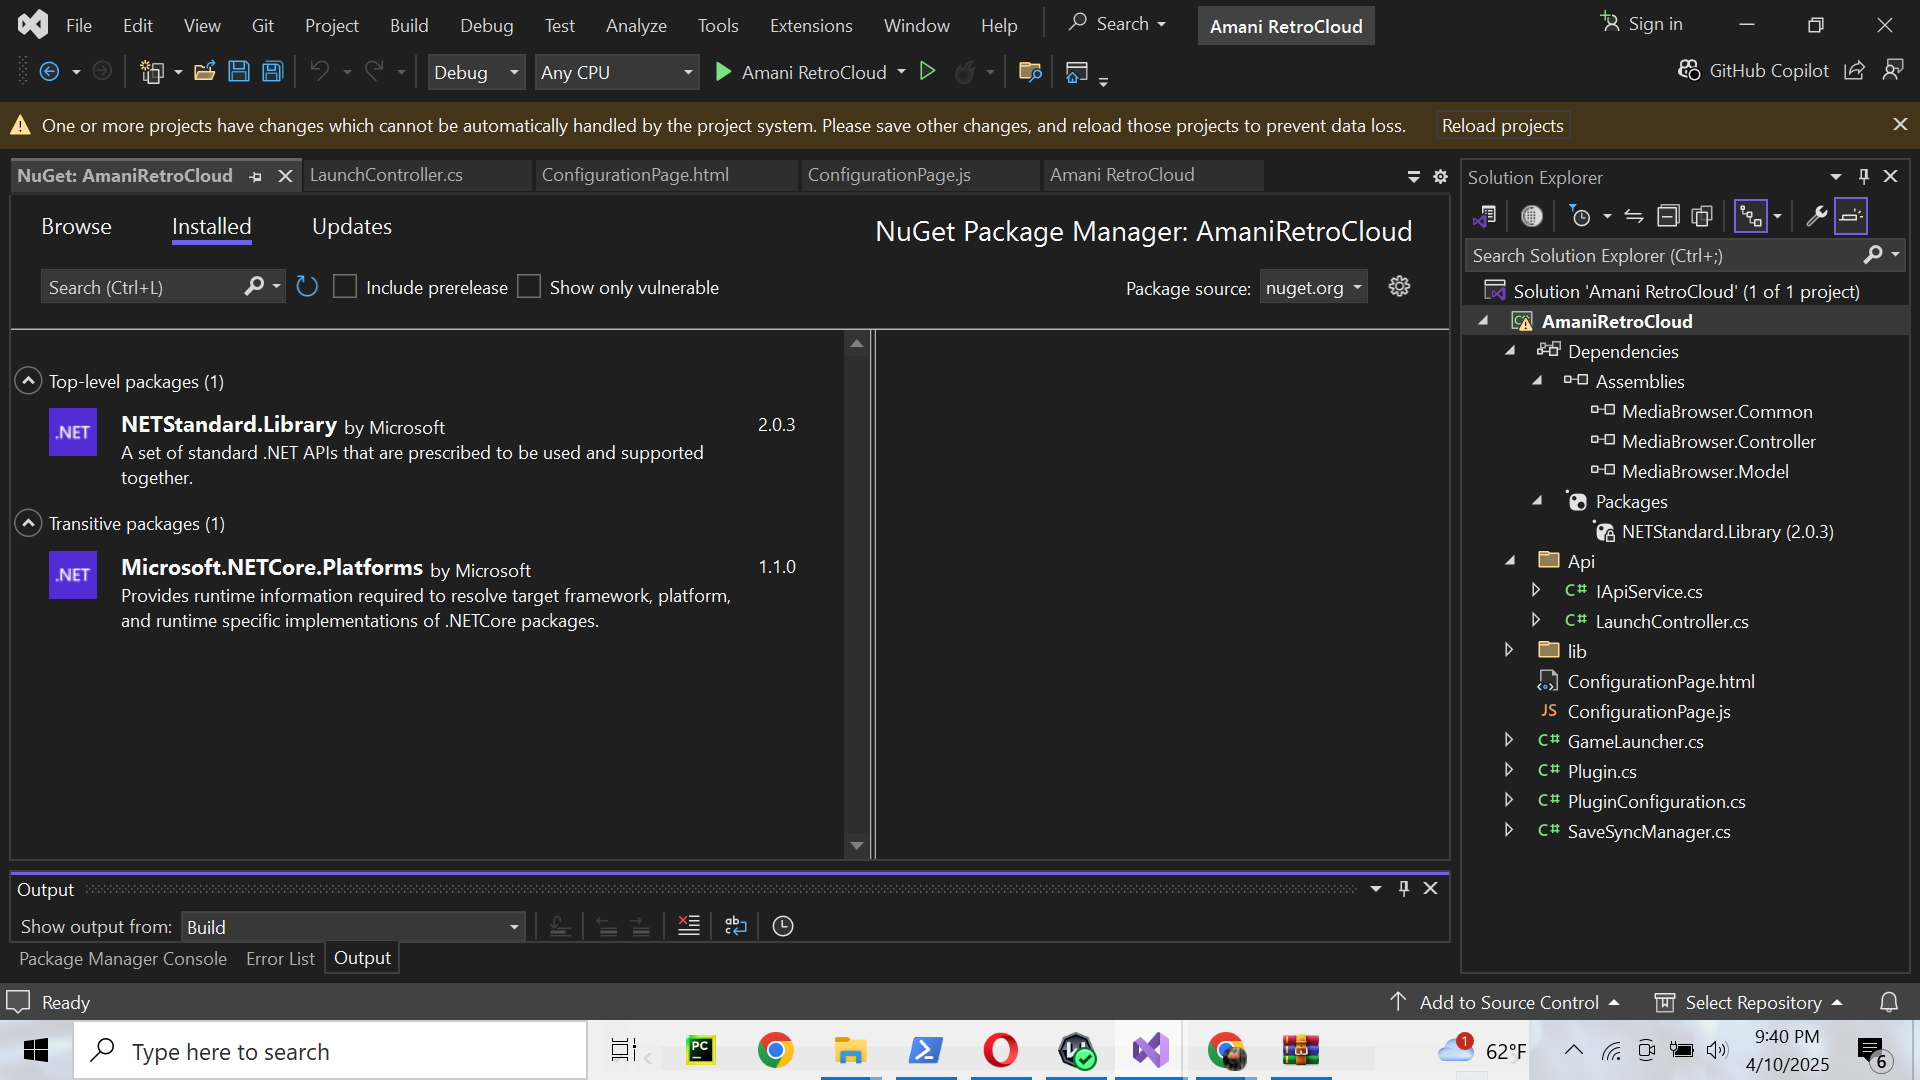The height and width of the screenshot is (1080, 1920).
Task: Switch to the Updates tab in NuGet manager
Action: pos(352,226)
